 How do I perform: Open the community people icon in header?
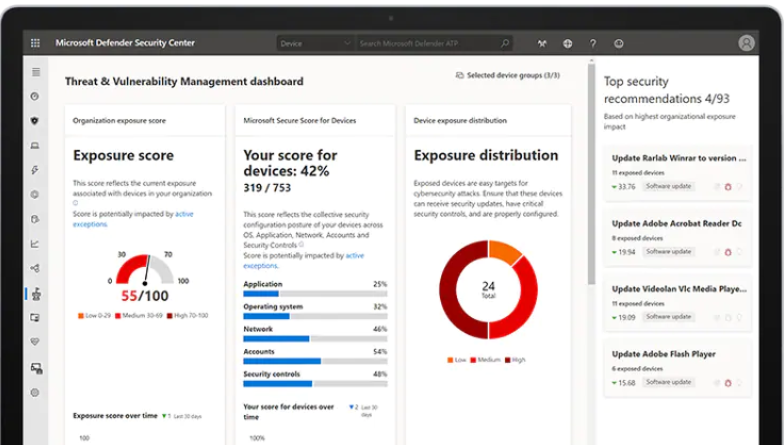[542, 44]
